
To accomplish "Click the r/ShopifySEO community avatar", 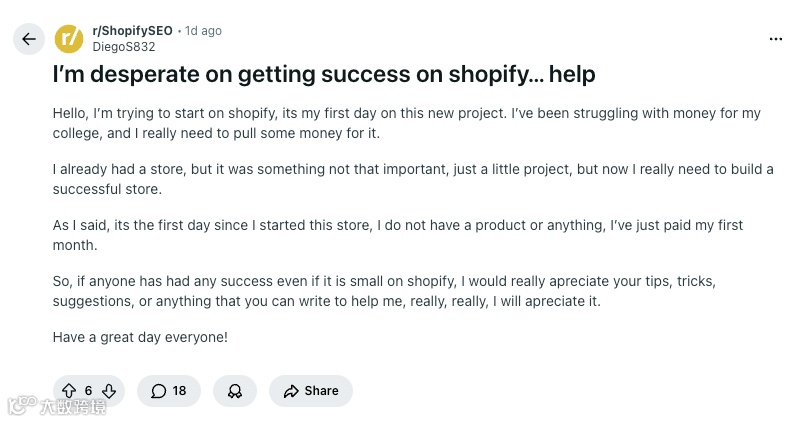I will click(x=69, y=39).
